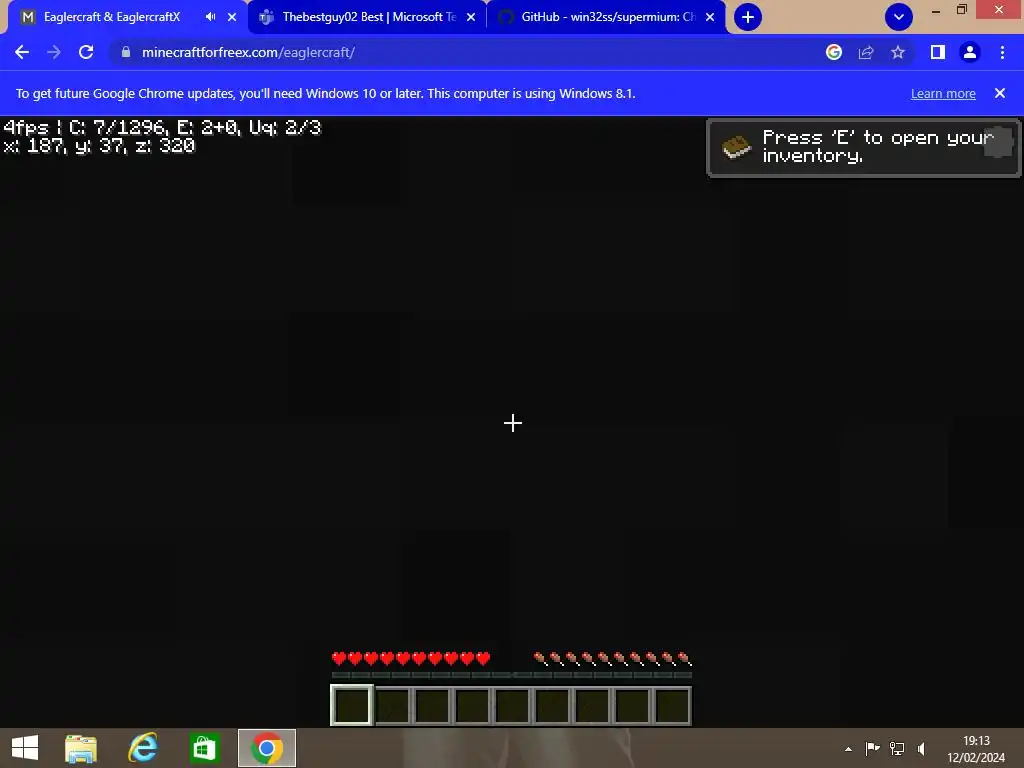The height and width of the screenshot is (768, 1024).
Task: Launch Internet Explorer from the taskbar
Action: pyautogui.click(x=142, y=748)
